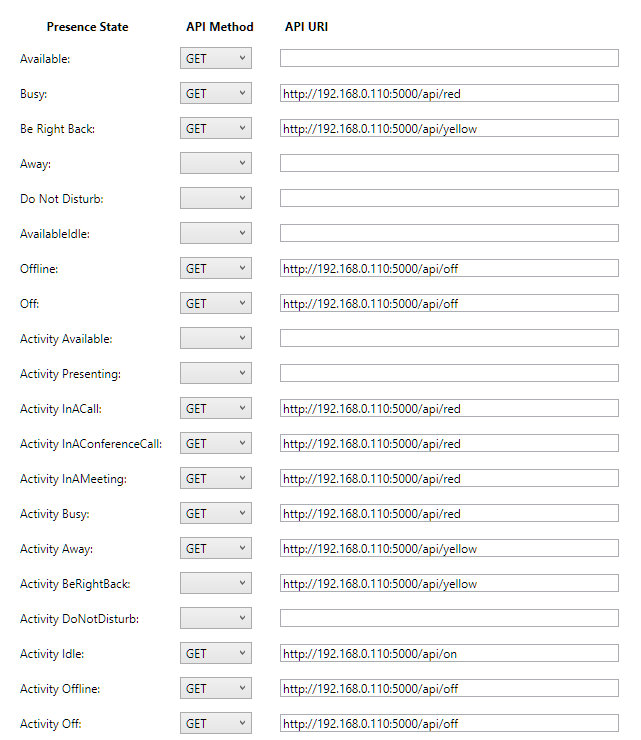Click the Activity Away URI field
The width and height of the screenshot is (641, 740).
tap(449, 548)
